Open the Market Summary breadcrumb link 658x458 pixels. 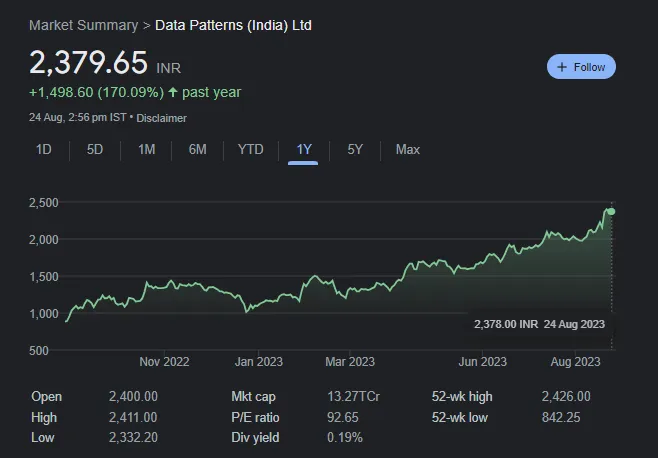pos(84,24)
